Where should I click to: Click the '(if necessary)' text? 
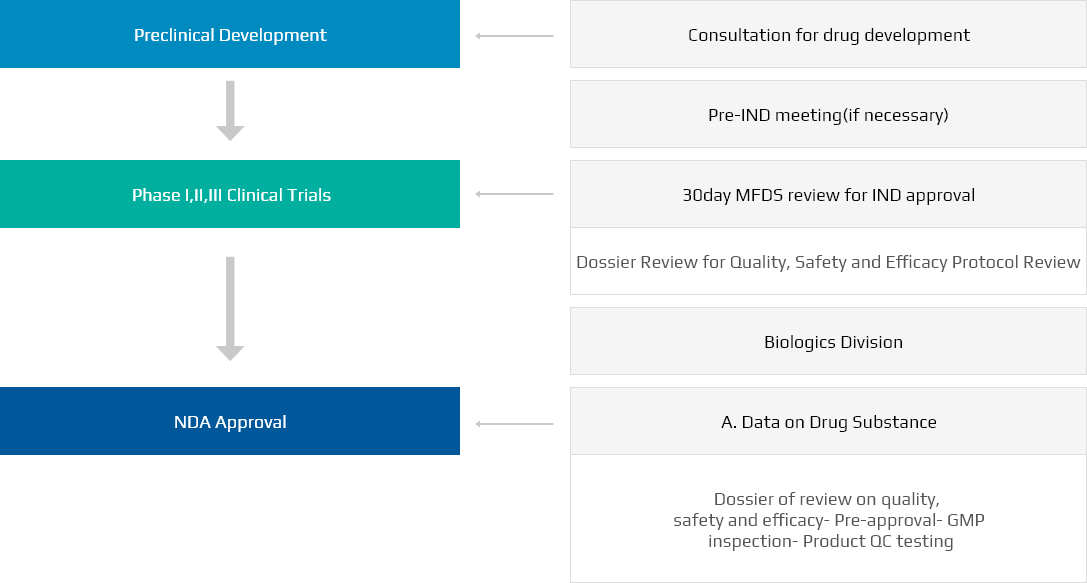point(895,115)
